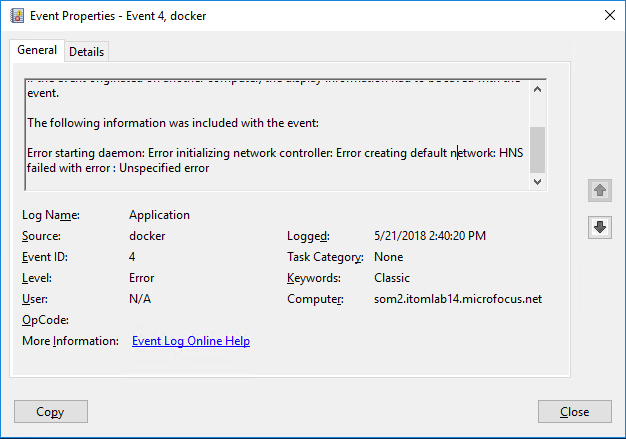Screen dimensions: 626x439
Task: Click the Source value 'docker'
Action: click(147, 236)
